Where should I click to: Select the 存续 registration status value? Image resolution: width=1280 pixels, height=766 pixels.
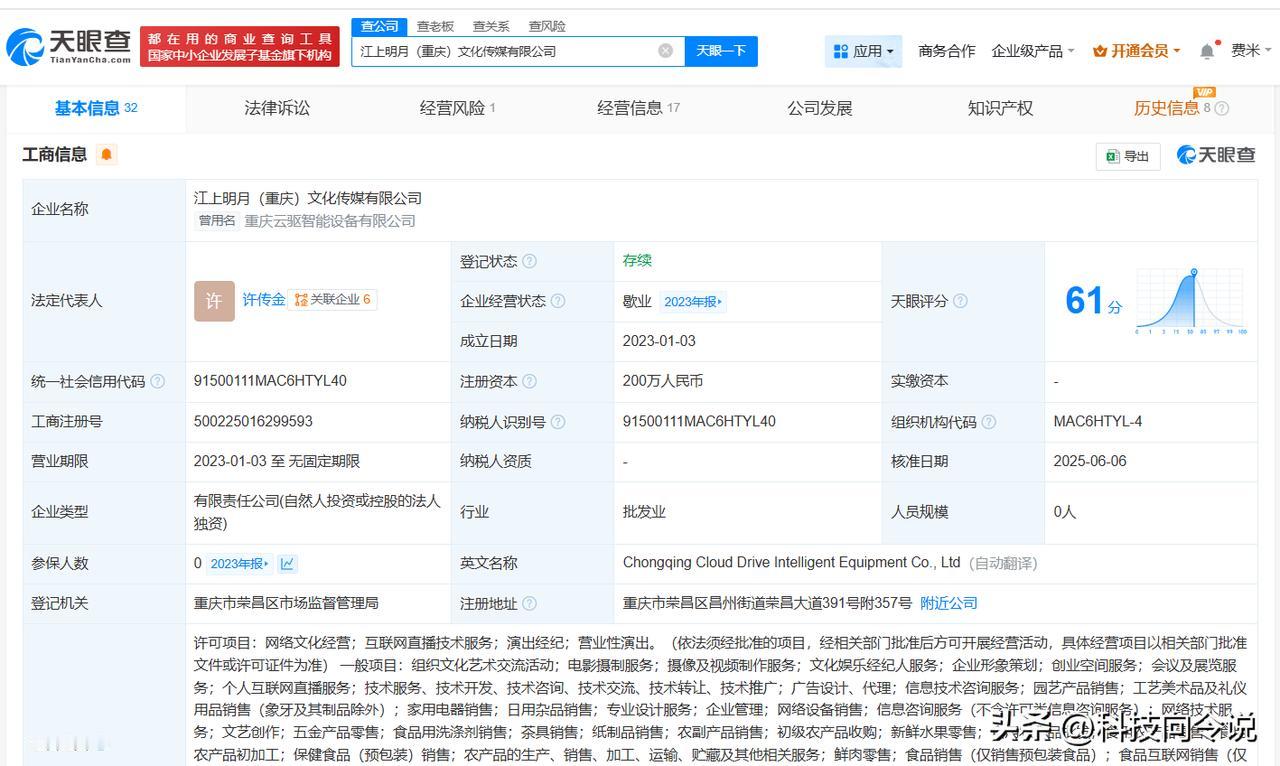click(x=637, y=261)
